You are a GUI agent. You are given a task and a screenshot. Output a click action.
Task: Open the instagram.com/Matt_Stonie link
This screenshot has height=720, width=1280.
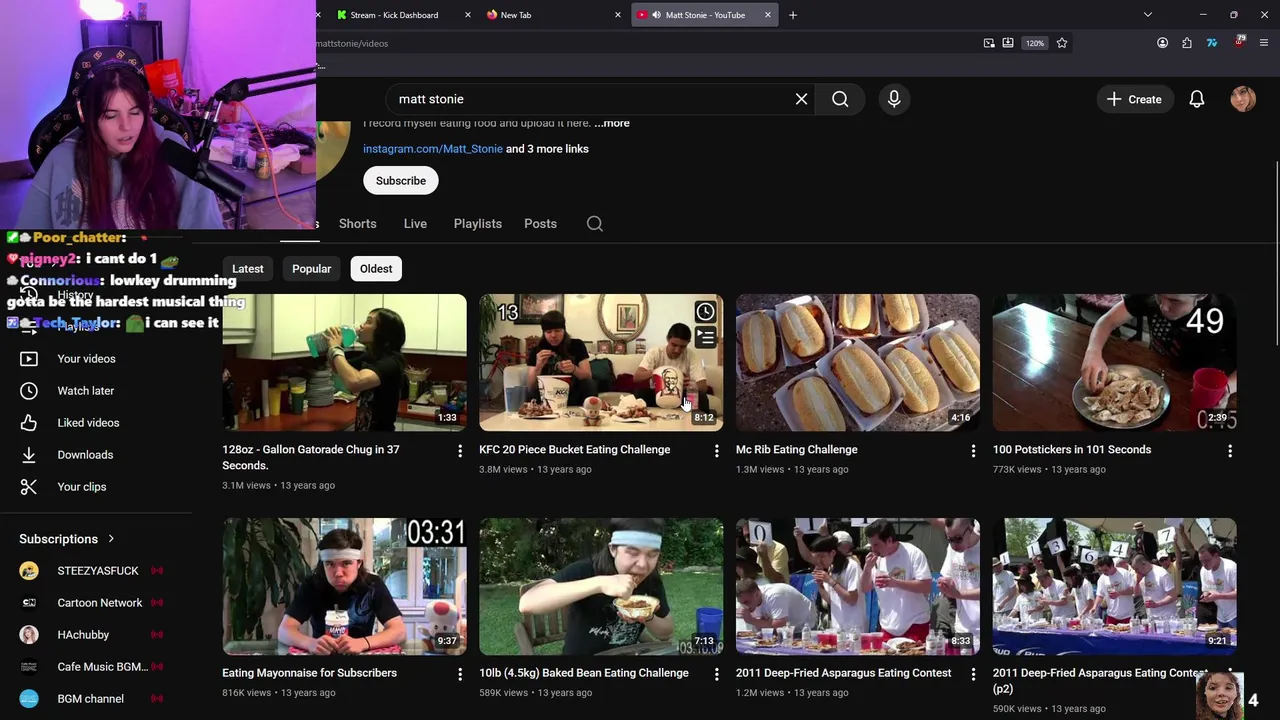tap(433, 149)
